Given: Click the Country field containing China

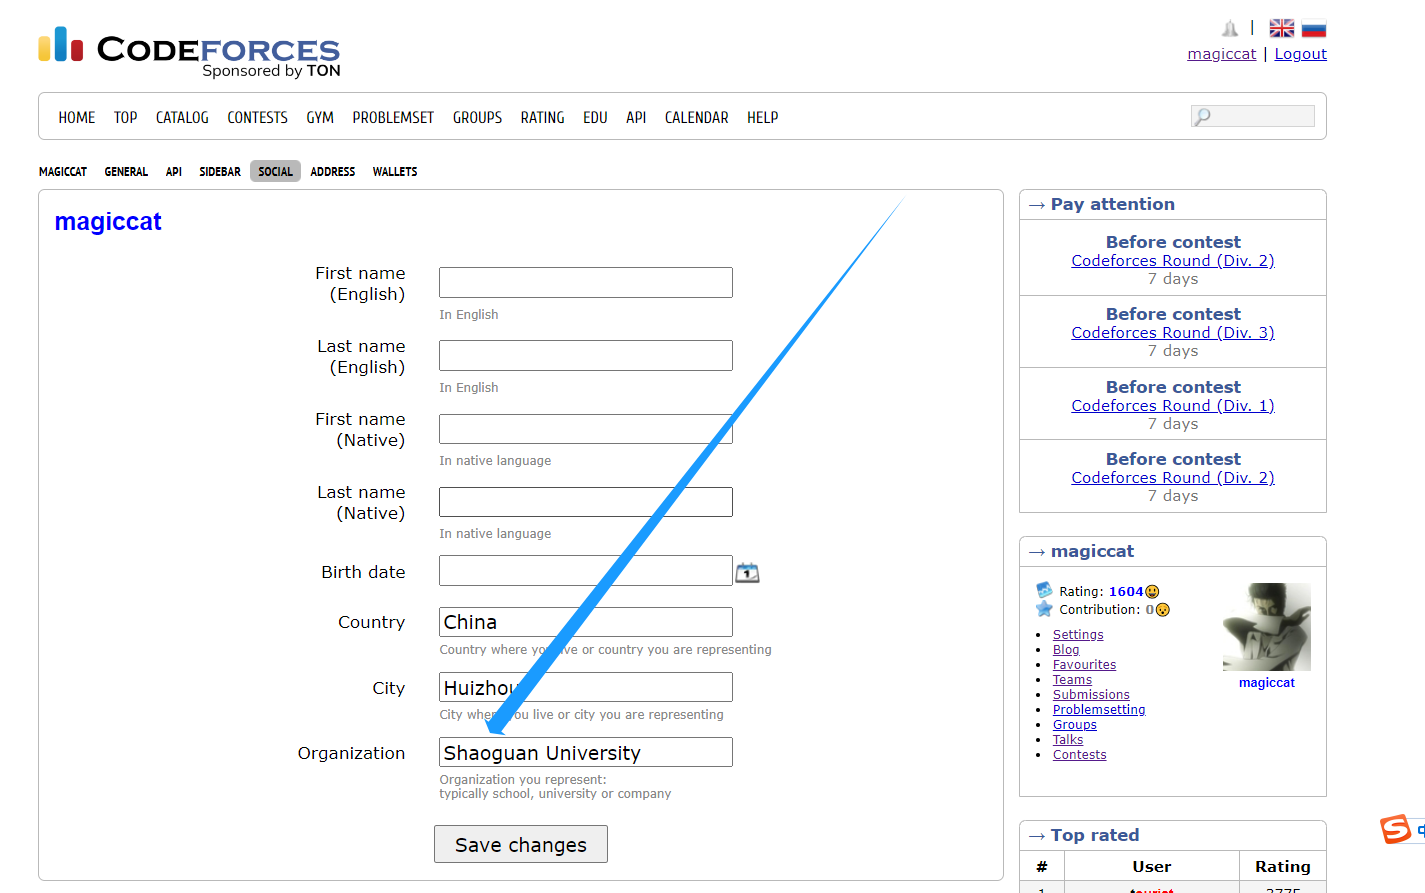Looking at the screenshot, I should coord(586,622).
